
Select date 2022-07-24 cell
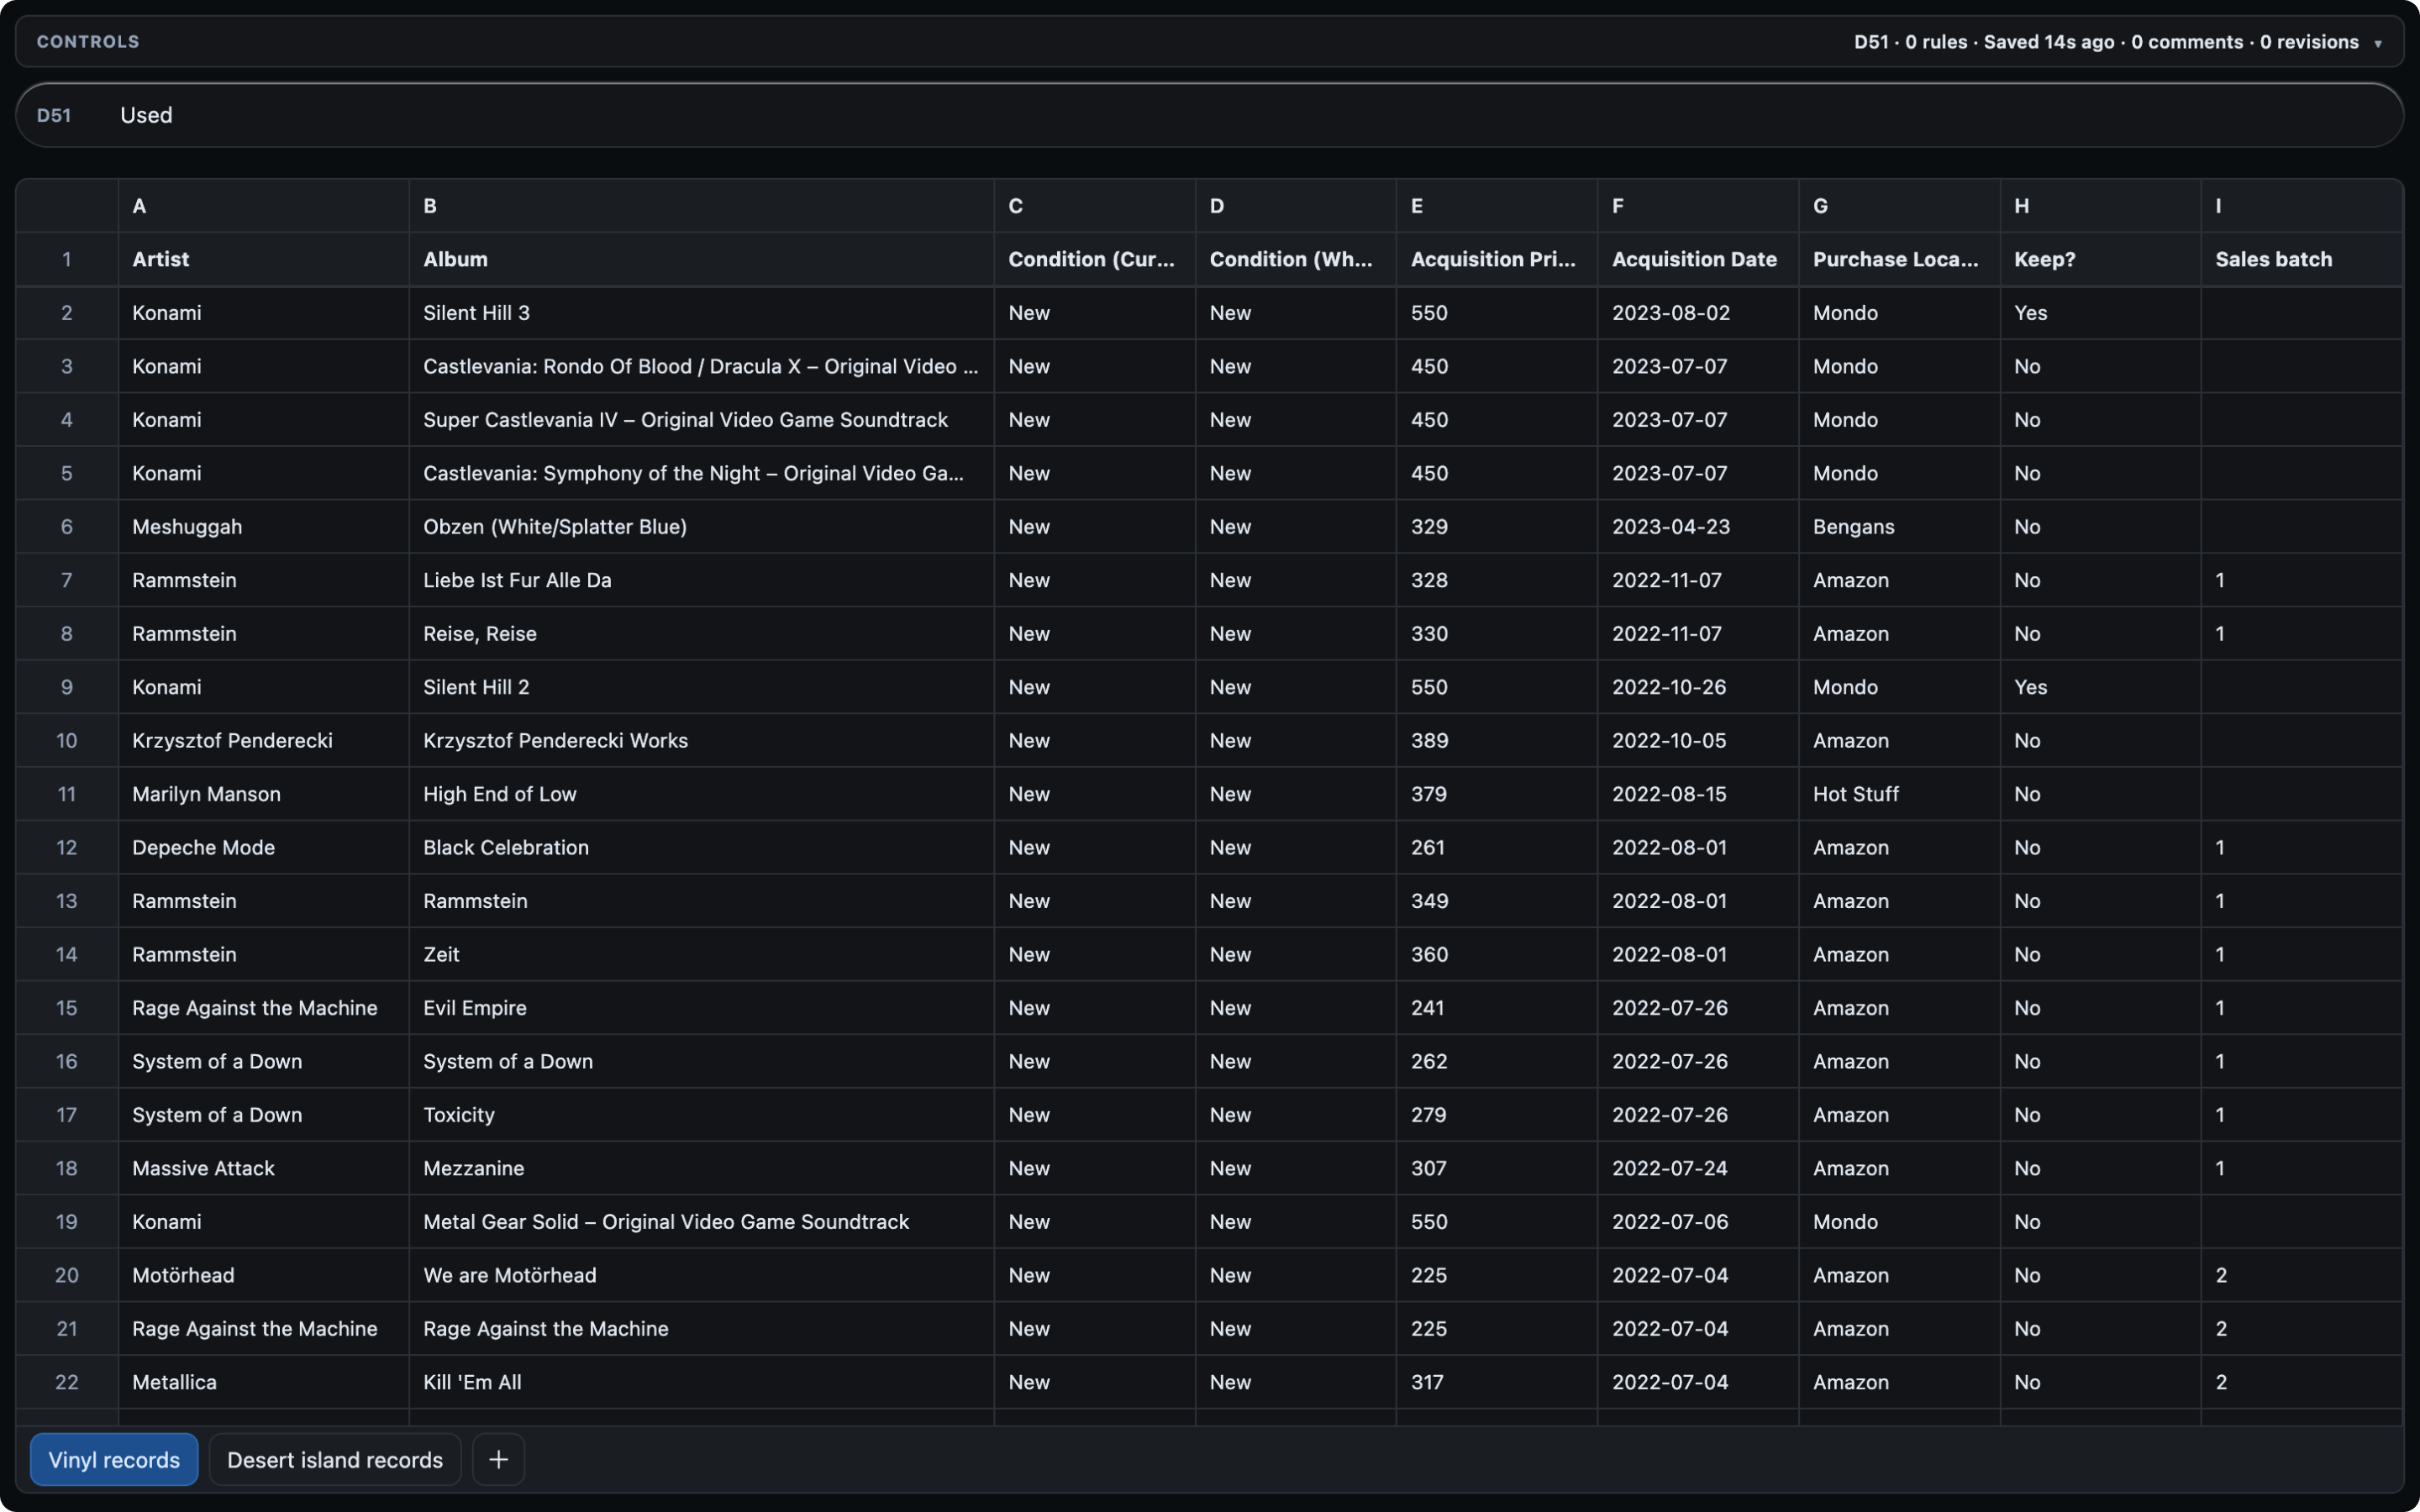point(1697,1168)
